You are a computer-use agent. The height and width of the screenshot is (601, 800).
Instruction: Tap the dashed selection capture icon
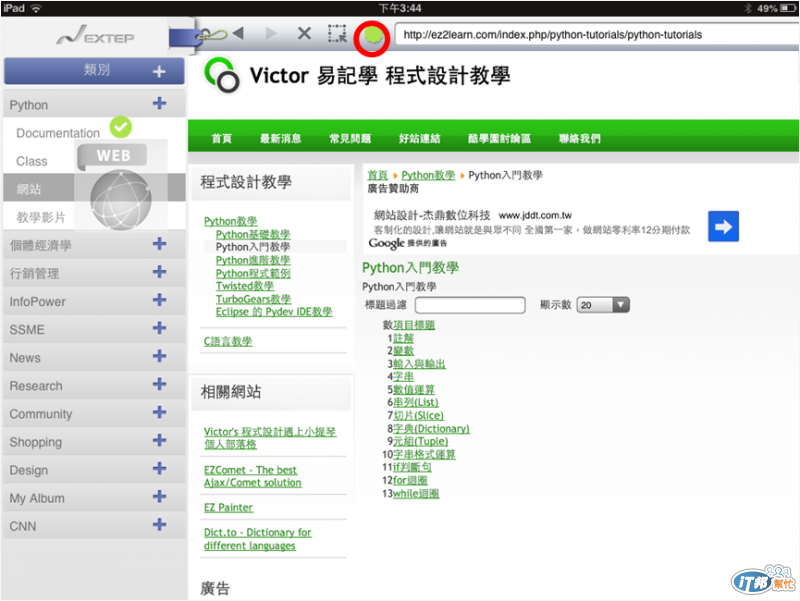pos(337,34)
